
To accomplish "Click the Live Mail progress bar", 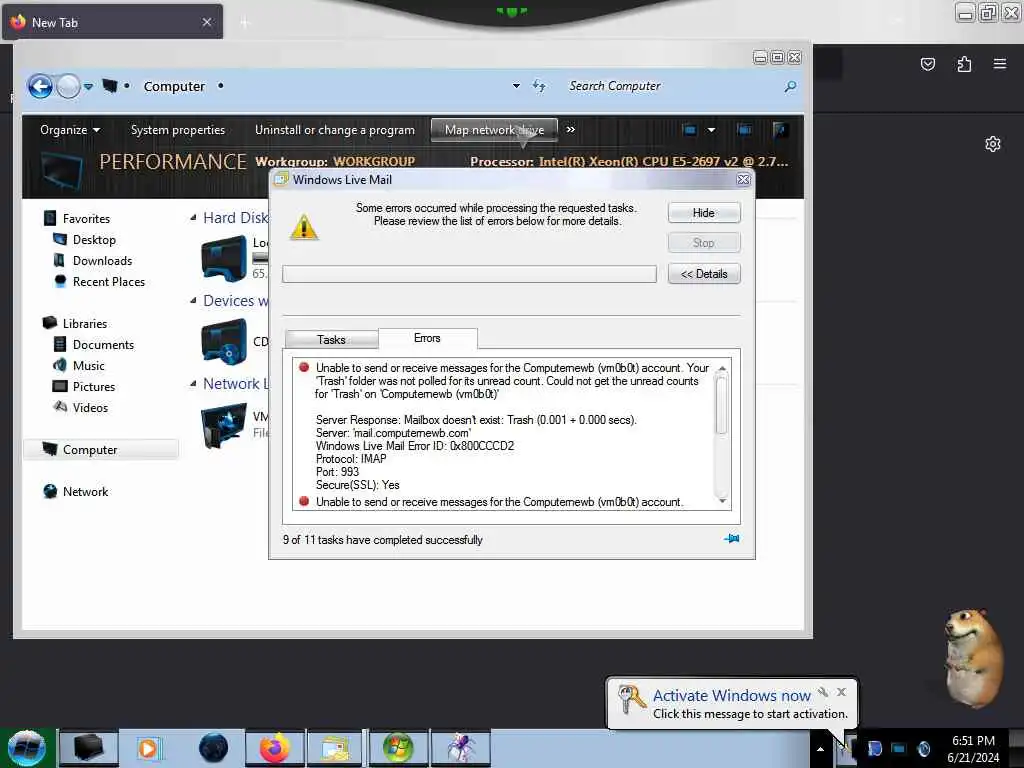I will 469,274.
